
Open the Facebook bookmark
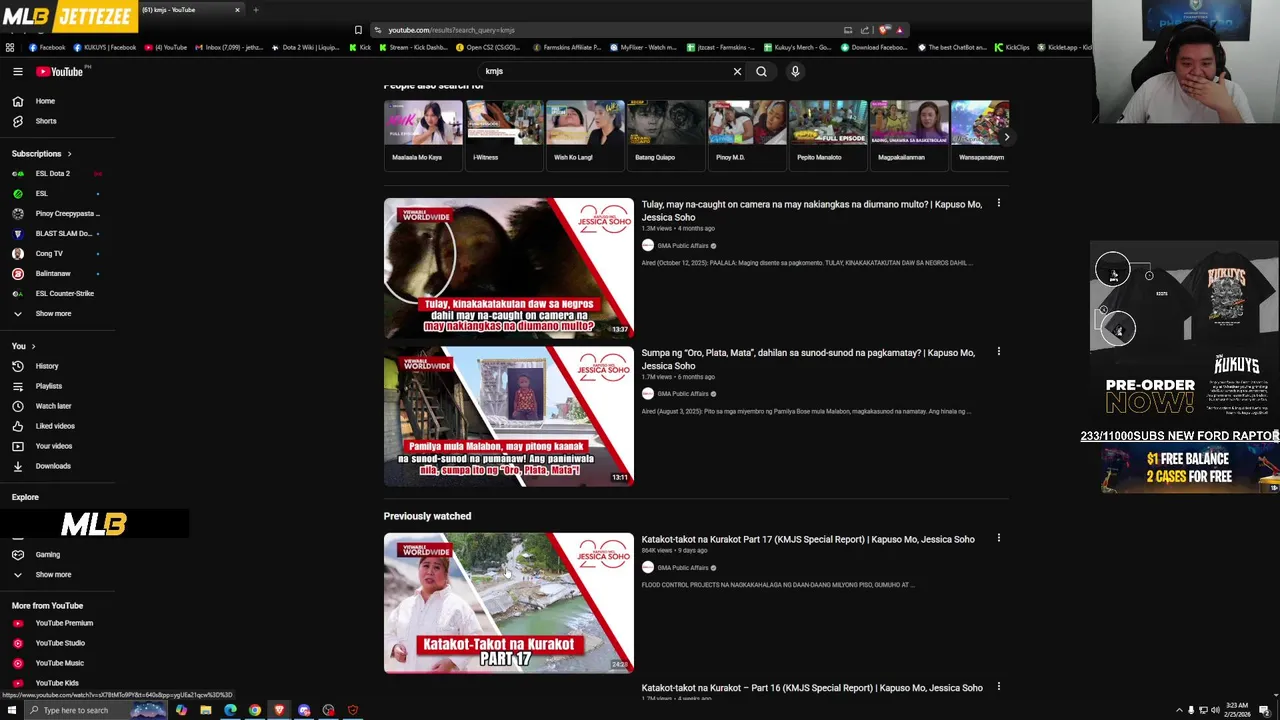(x=47, y=47)
